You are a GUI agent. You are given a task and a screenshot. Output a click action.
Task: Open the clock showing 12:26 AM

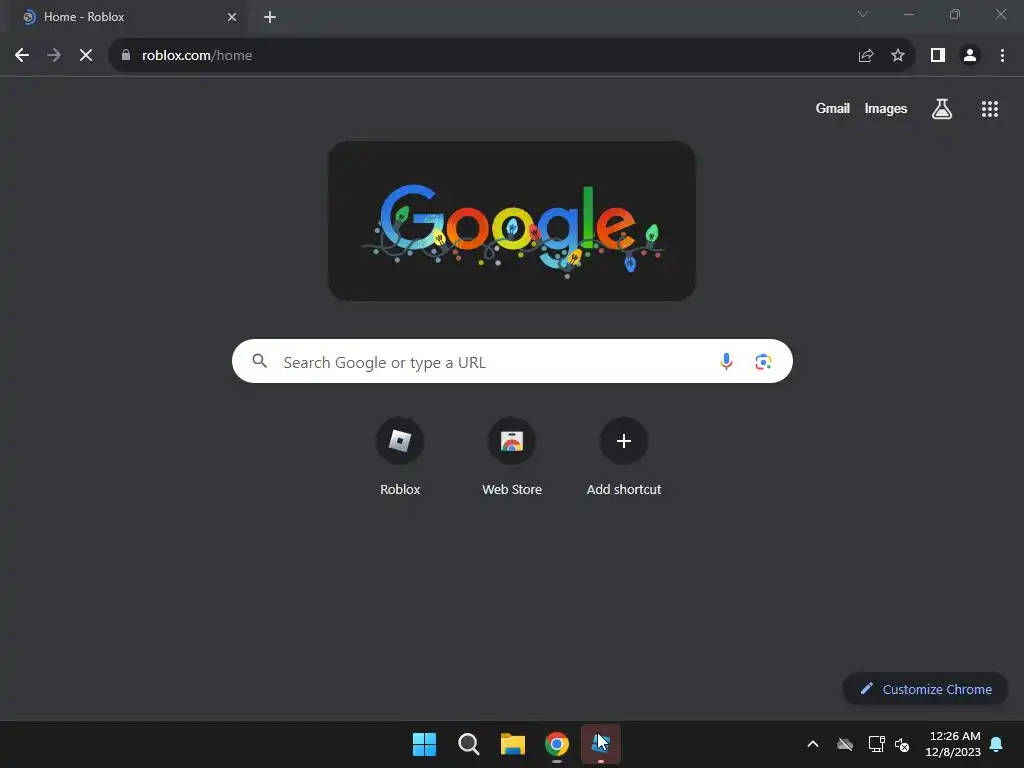953,744
